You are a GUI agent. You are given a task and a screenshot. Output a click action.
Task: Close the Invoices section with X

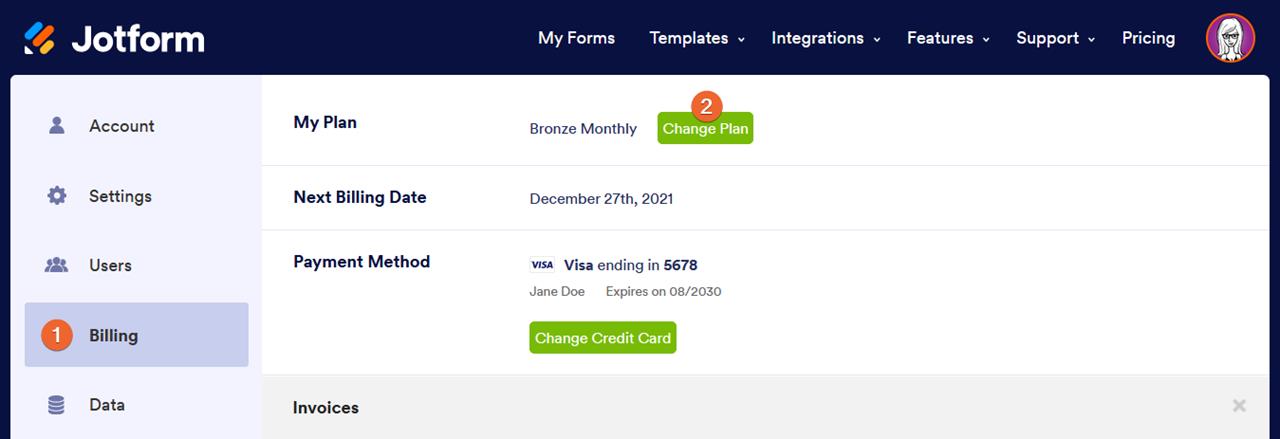pos(1239,406)
